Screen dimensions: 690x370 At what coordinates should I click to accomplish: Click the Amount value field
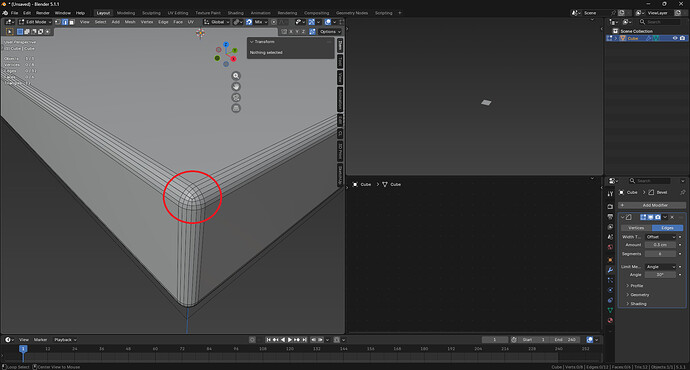pyautogui.click(x=660, y=245)
